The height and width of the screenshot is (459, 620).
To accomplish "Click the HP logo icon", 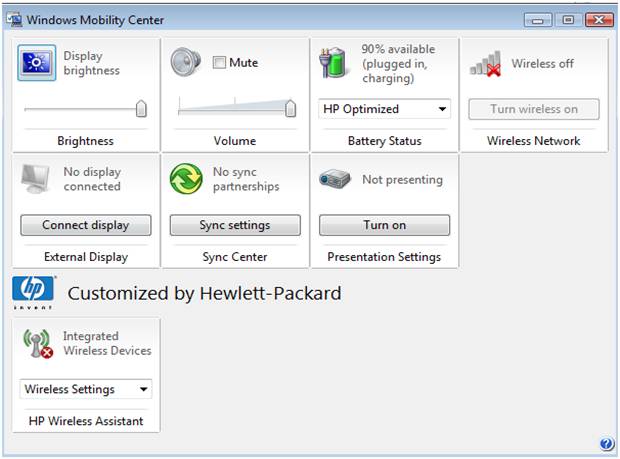I will pyautogui.click(x=33, y=292).
